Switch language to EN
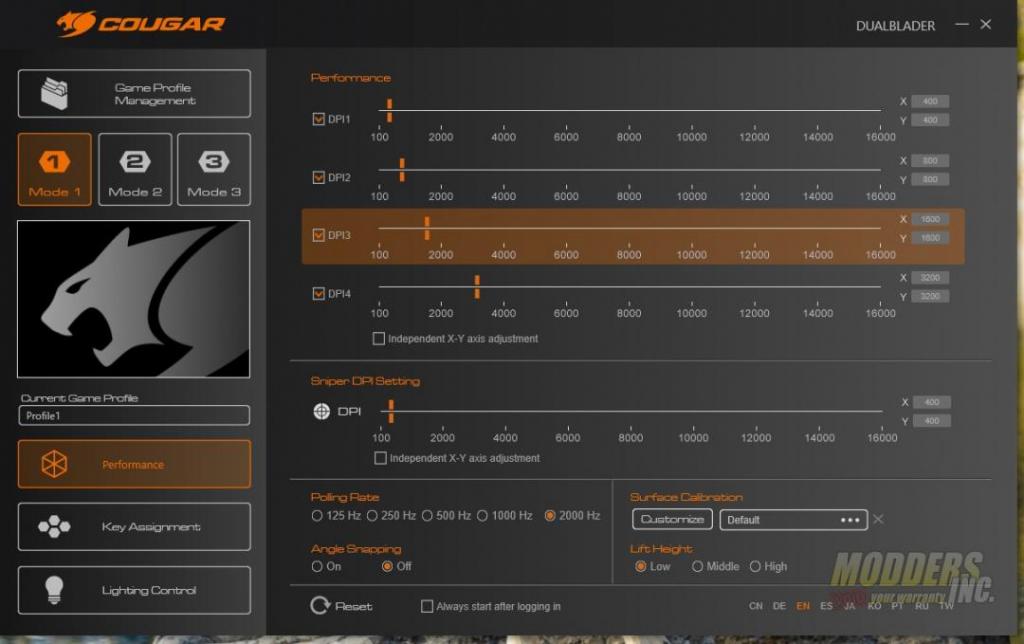Image resolution: width=1024 pixels, height=644 pixels. tap(803, 606)
